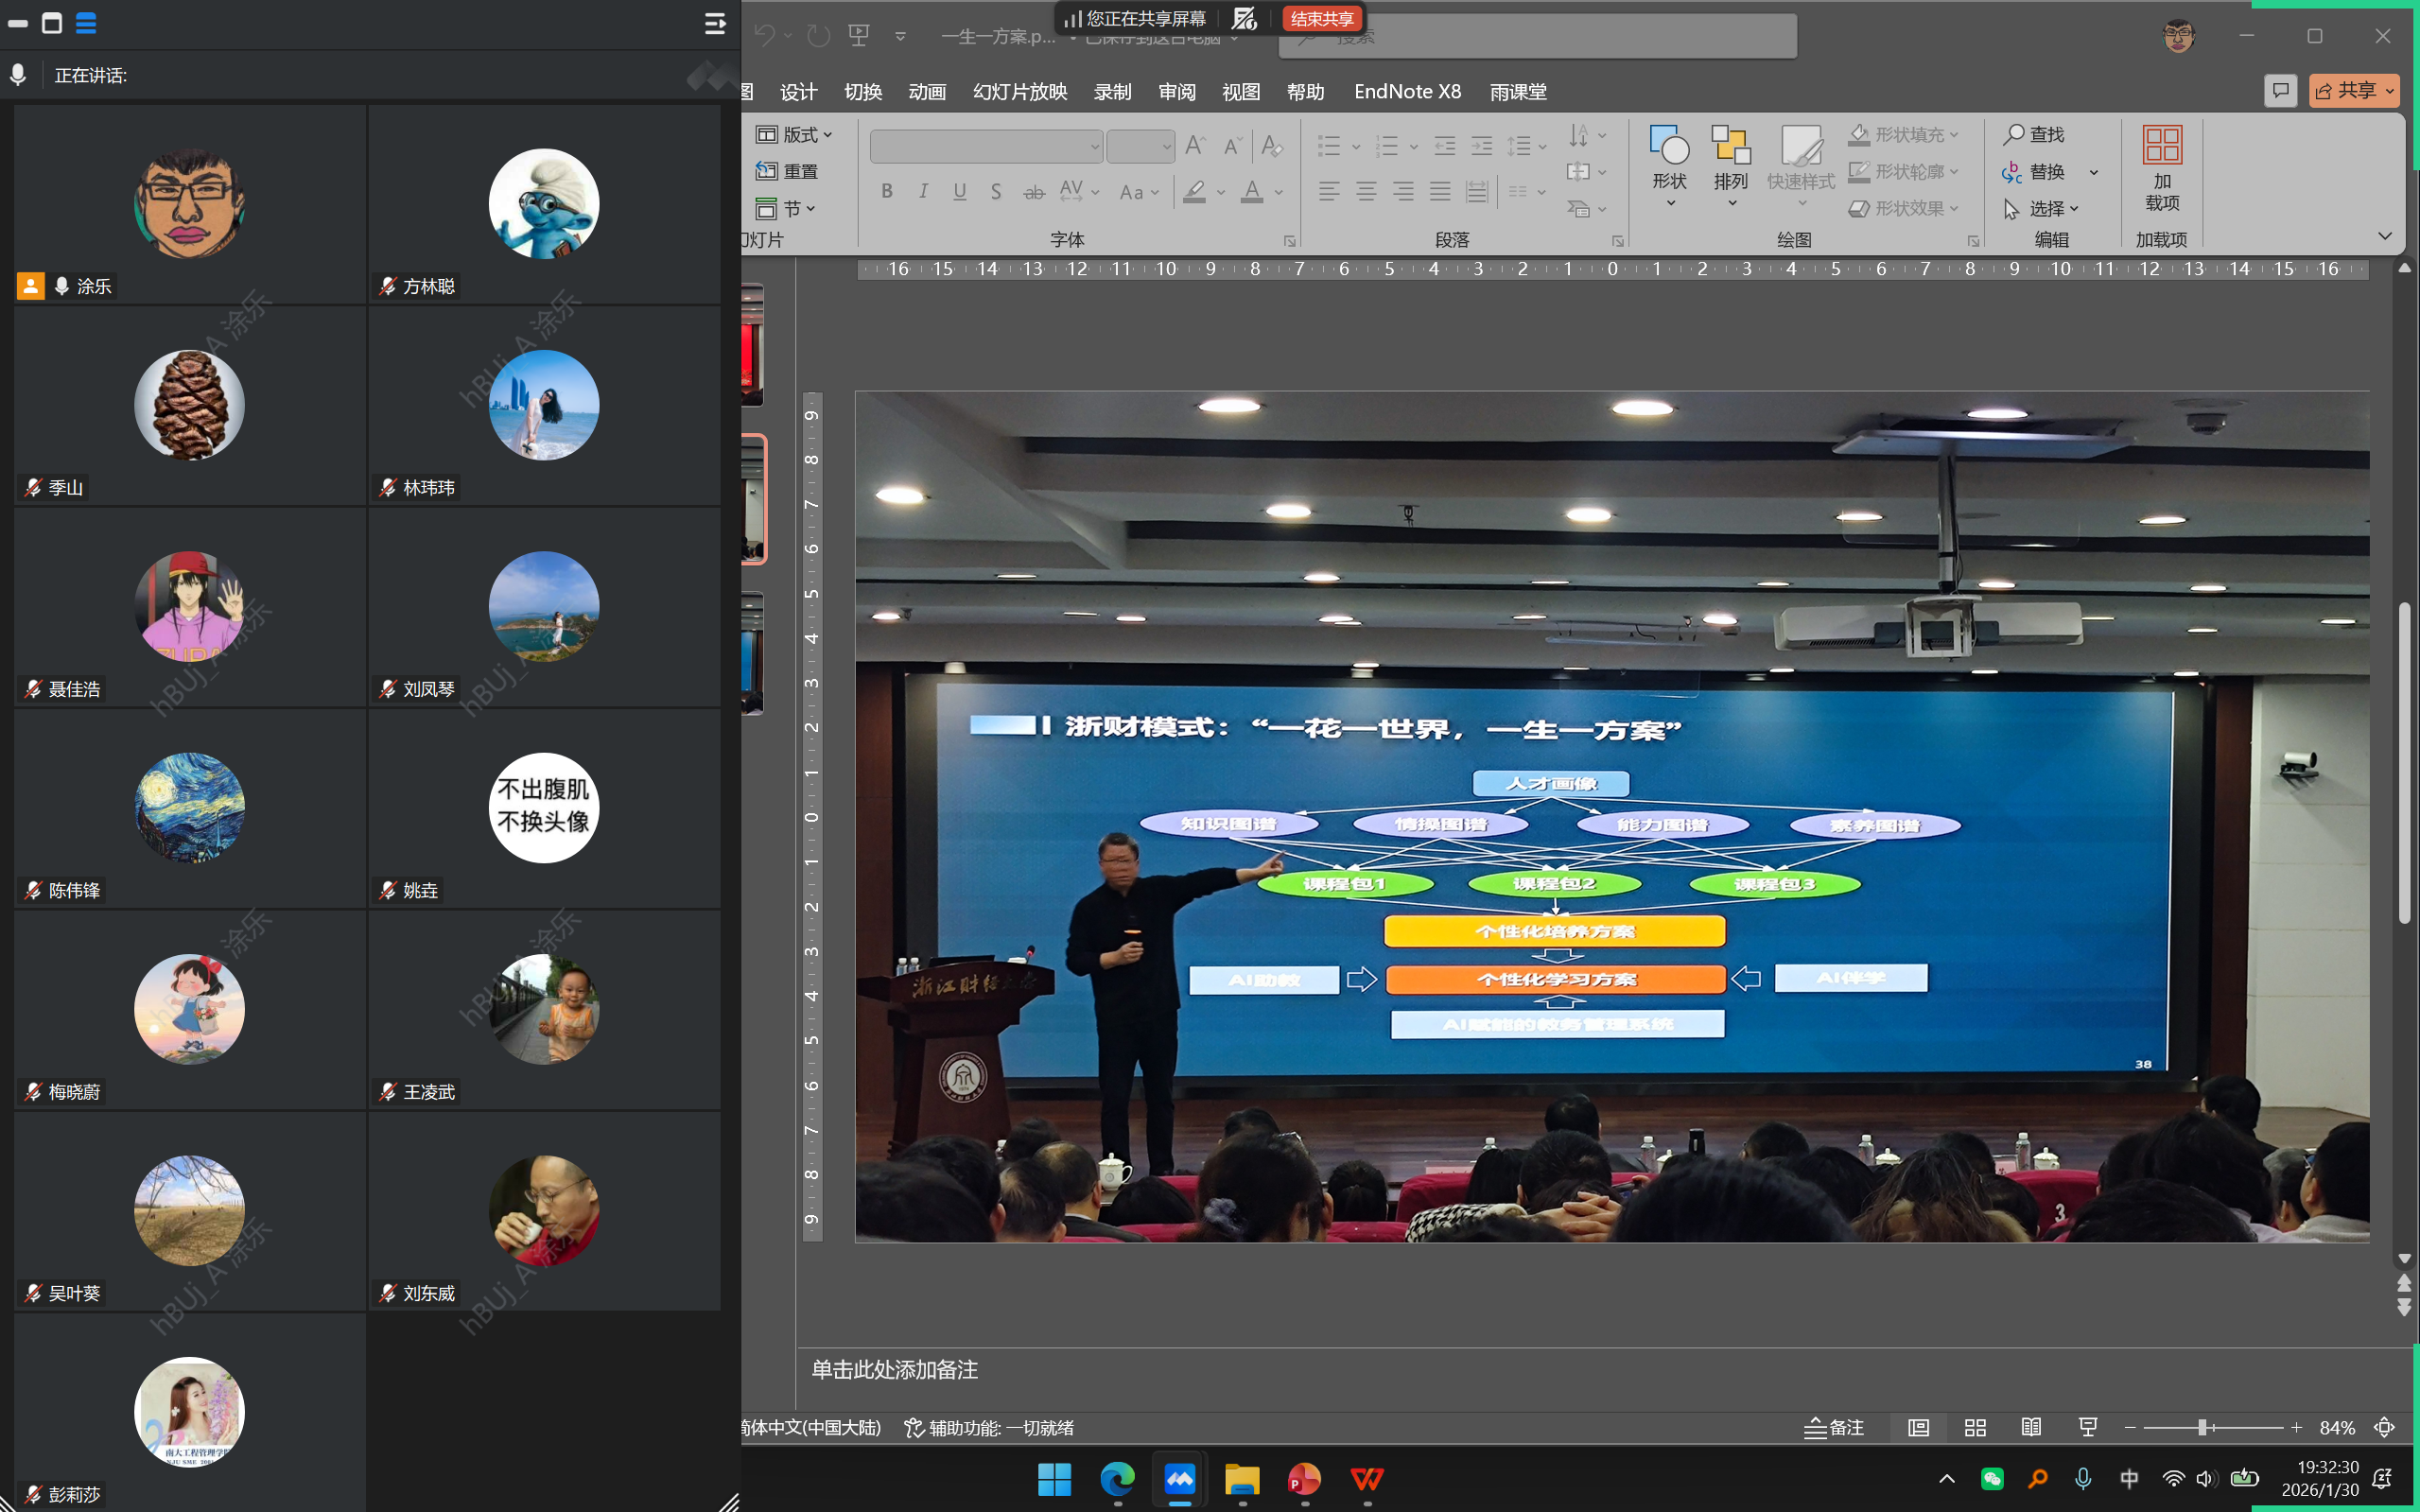Click fit slide to window icon

pyautogui.click(x=2384, y=1428)
